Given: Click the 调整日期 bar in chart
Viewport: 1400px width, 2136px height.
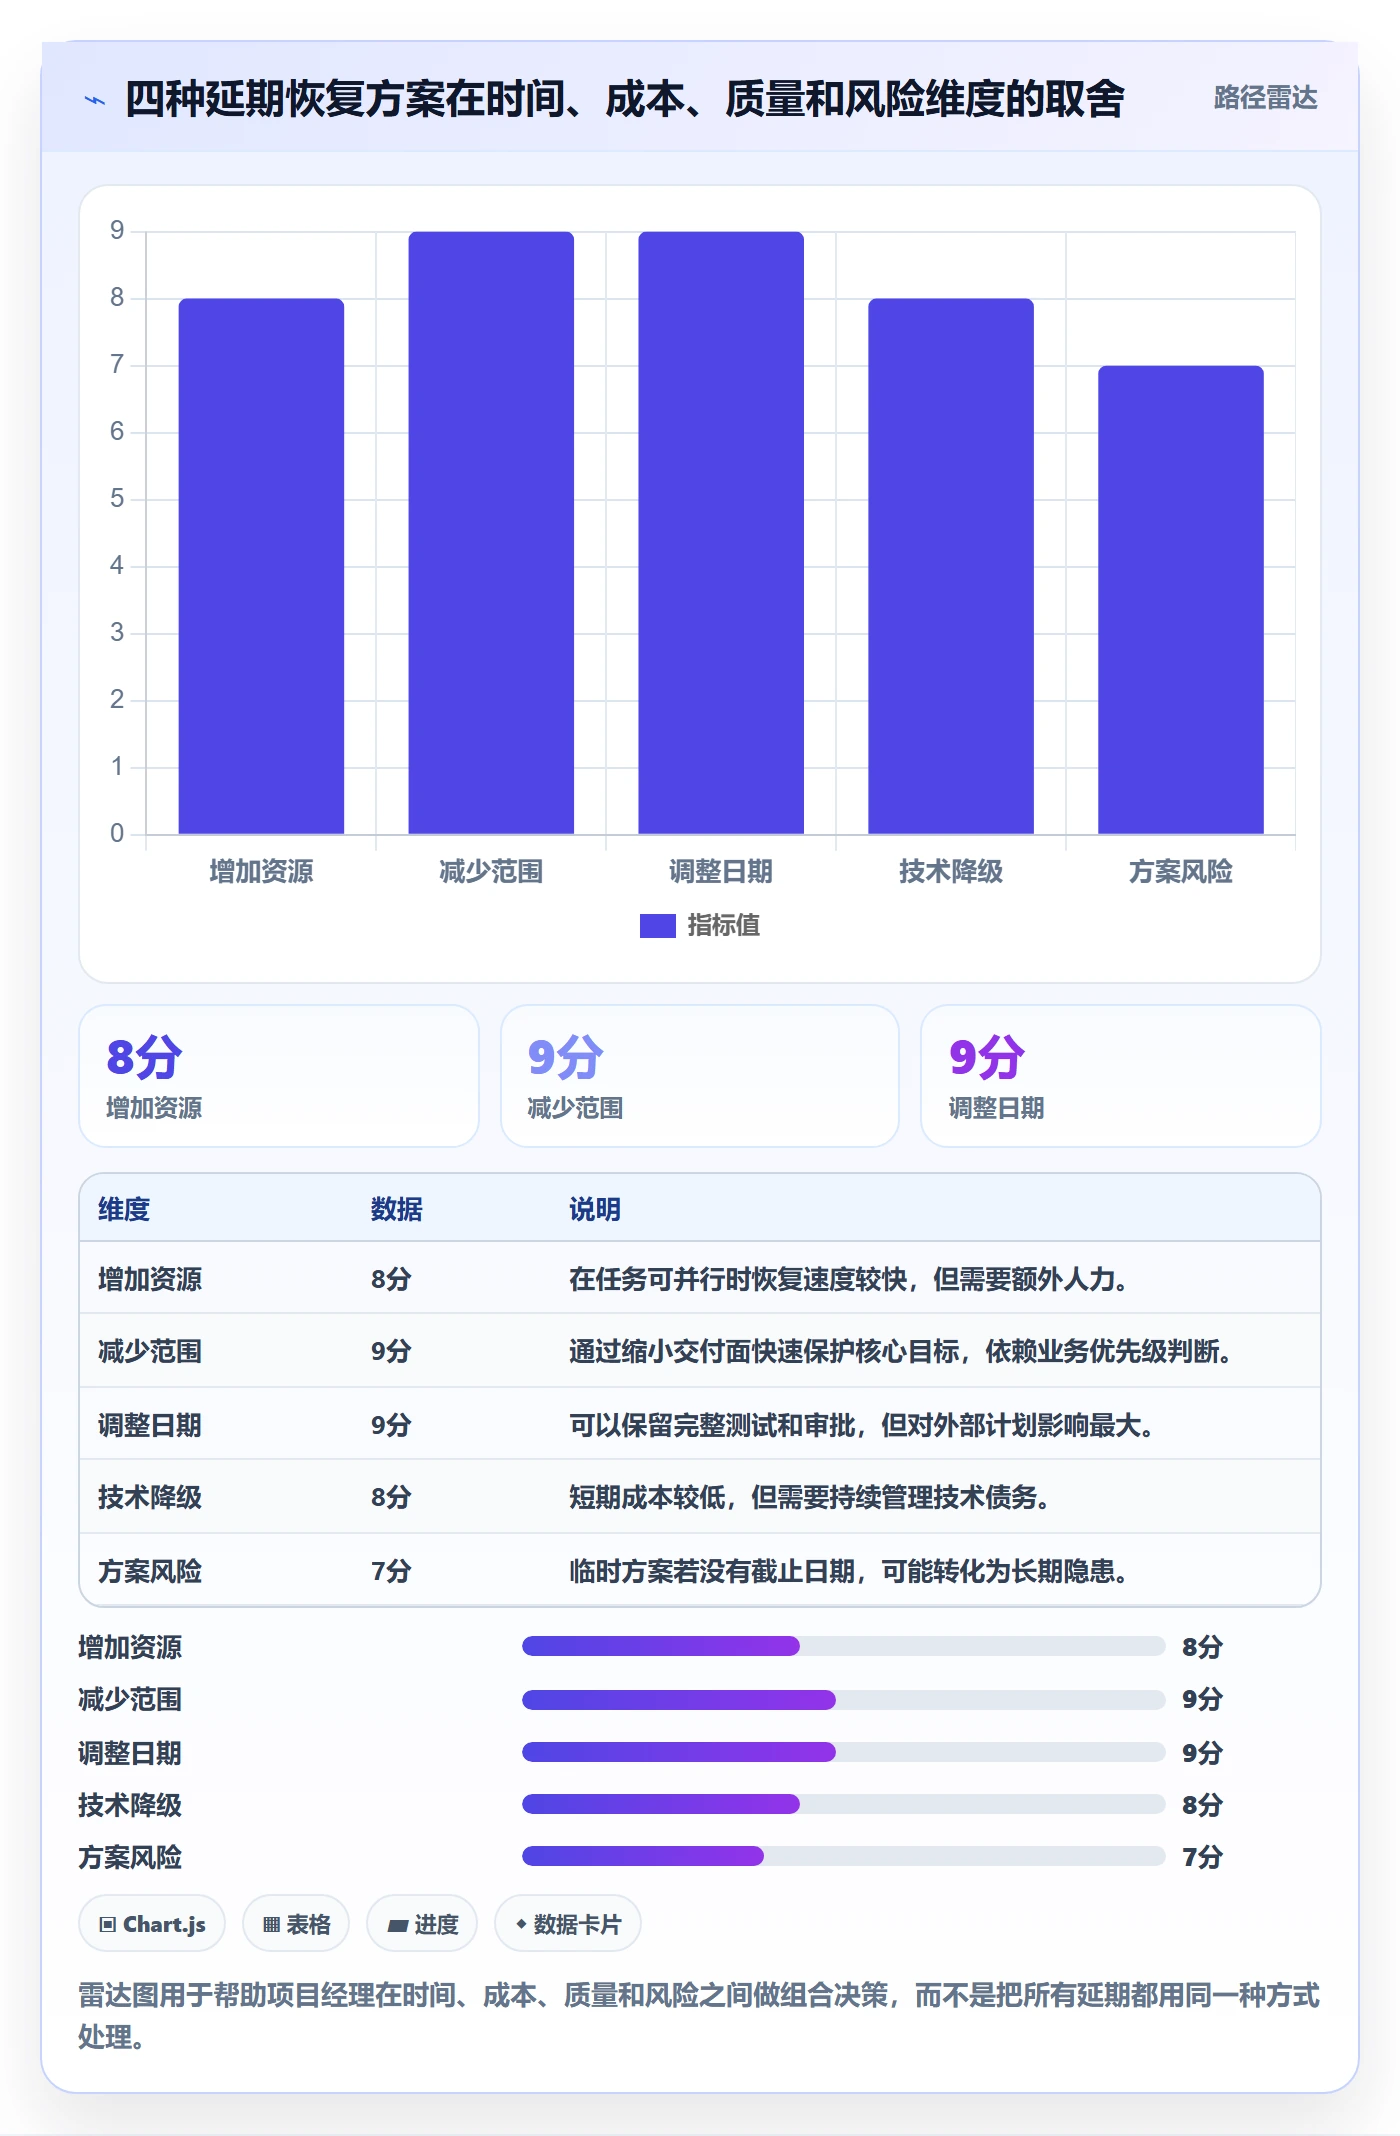Looking at the screenshot, I should 721,533.
